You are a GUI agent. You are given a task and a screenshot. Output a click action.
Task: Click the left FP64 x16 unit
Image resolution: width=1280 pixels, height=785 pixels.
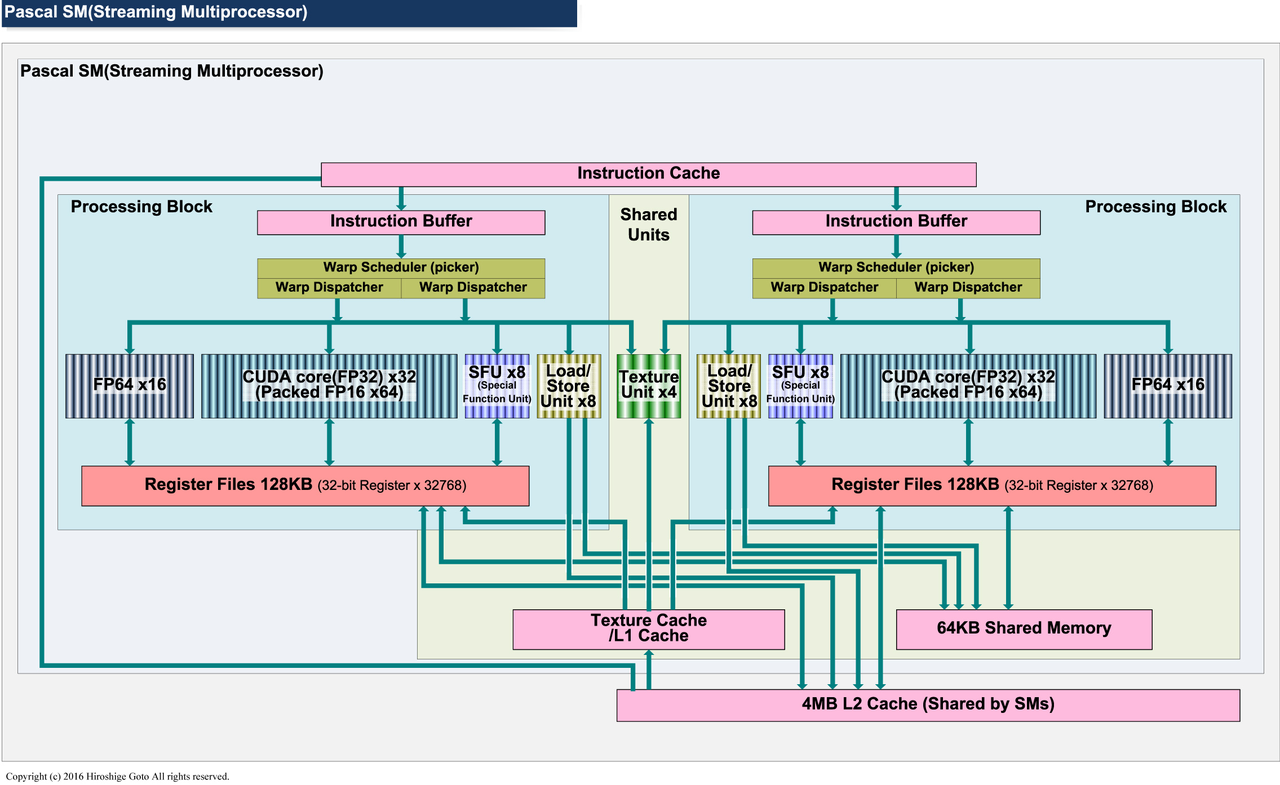click(129, 385)
